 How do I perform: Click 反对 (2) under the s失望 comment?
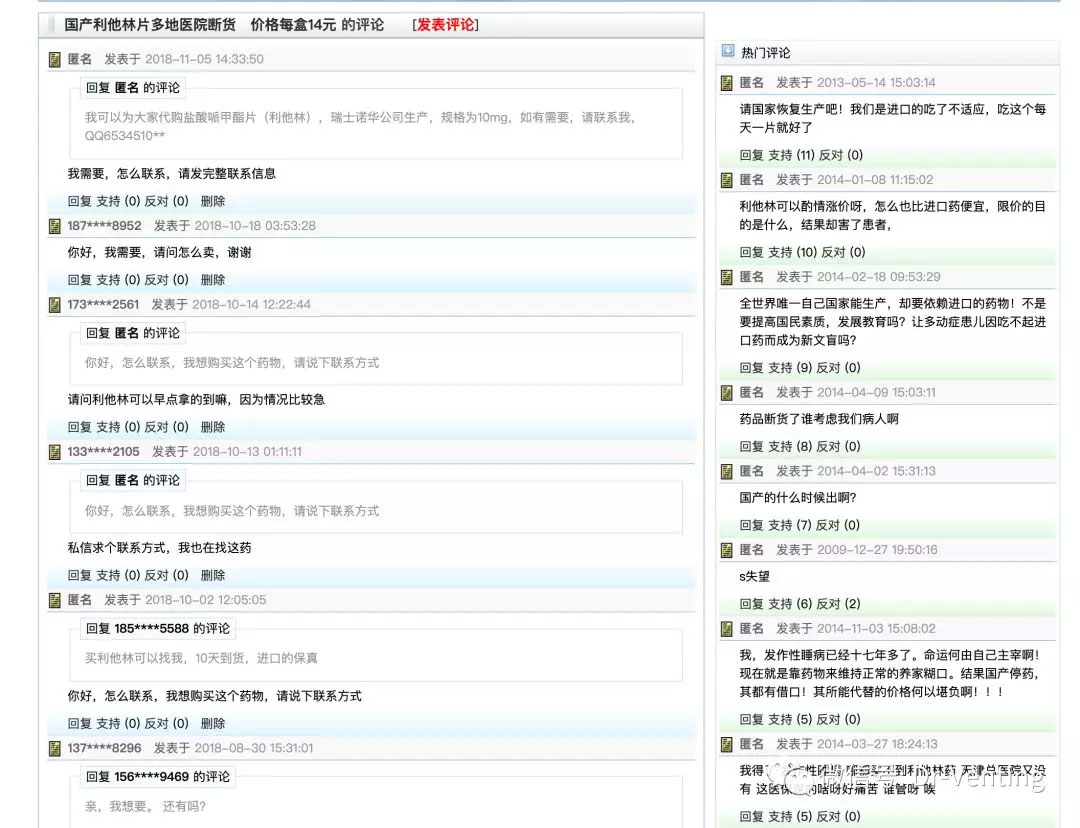[x=838, y=604]
